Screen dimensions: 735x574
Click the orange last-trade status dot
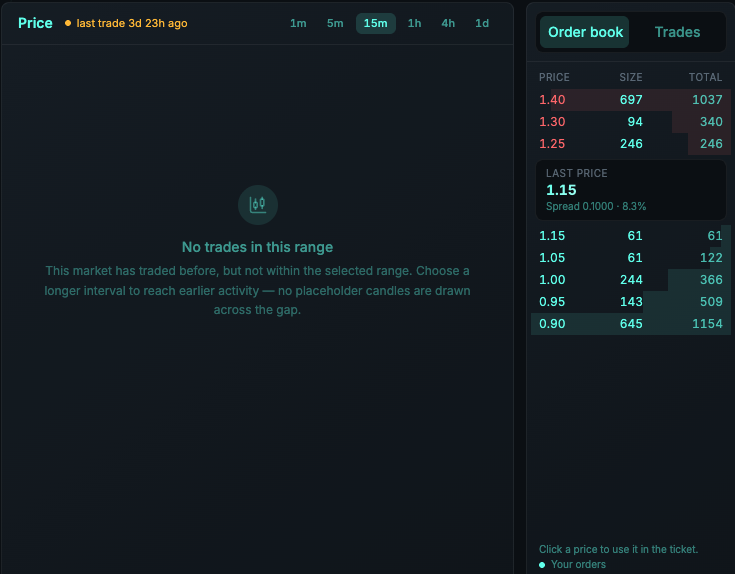click(68, 23)
